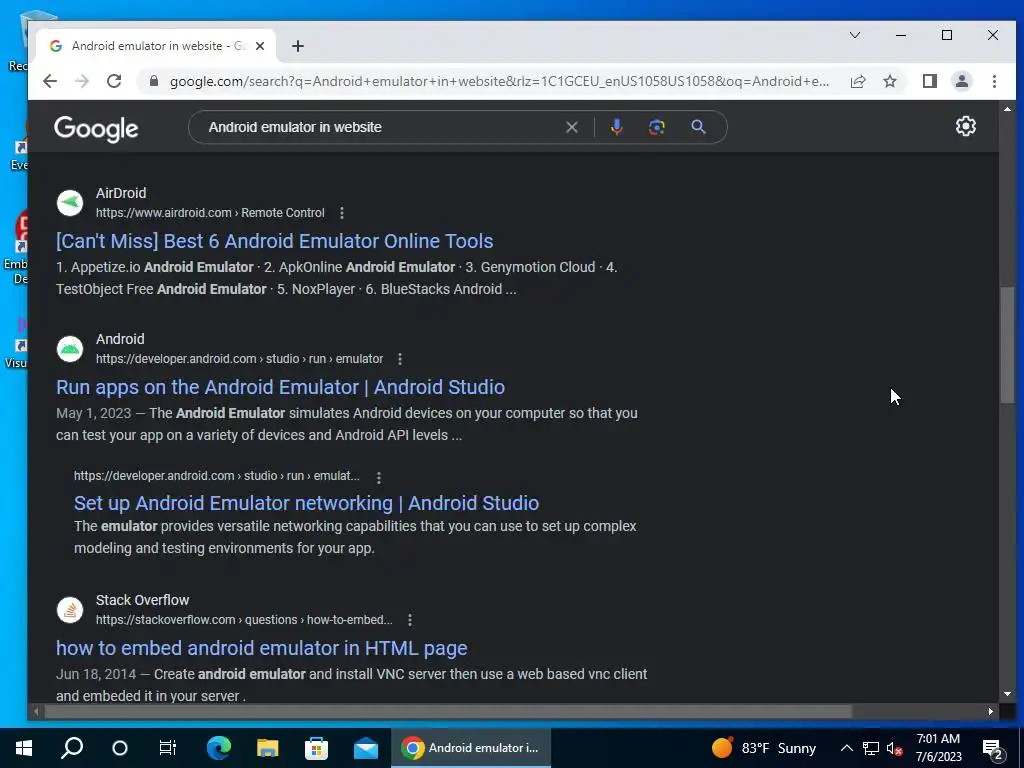The width and height of the screenshot is (1024, 768).
Task: Open Chrome side panel
Action: [x=930, y=81]
